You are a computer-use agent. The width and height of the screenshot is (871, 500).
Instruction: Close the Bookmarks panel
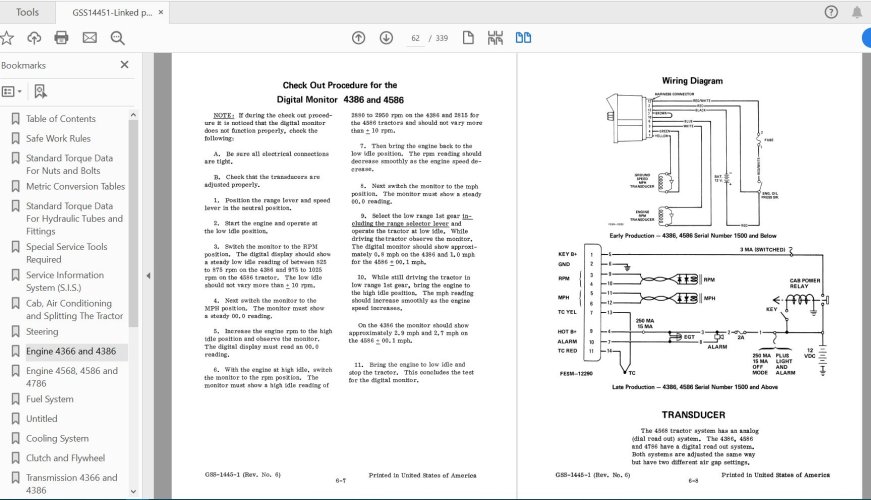click(x=124, y=65)
